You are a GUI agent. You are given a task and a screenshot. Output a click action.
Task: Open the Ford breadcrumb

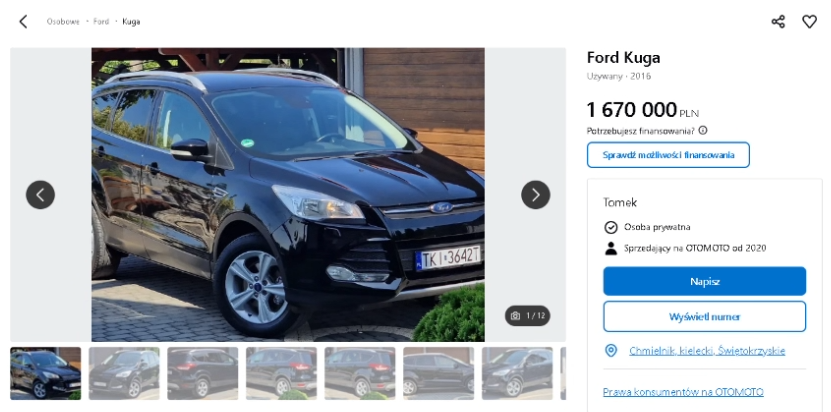click(x=101, y=22)
